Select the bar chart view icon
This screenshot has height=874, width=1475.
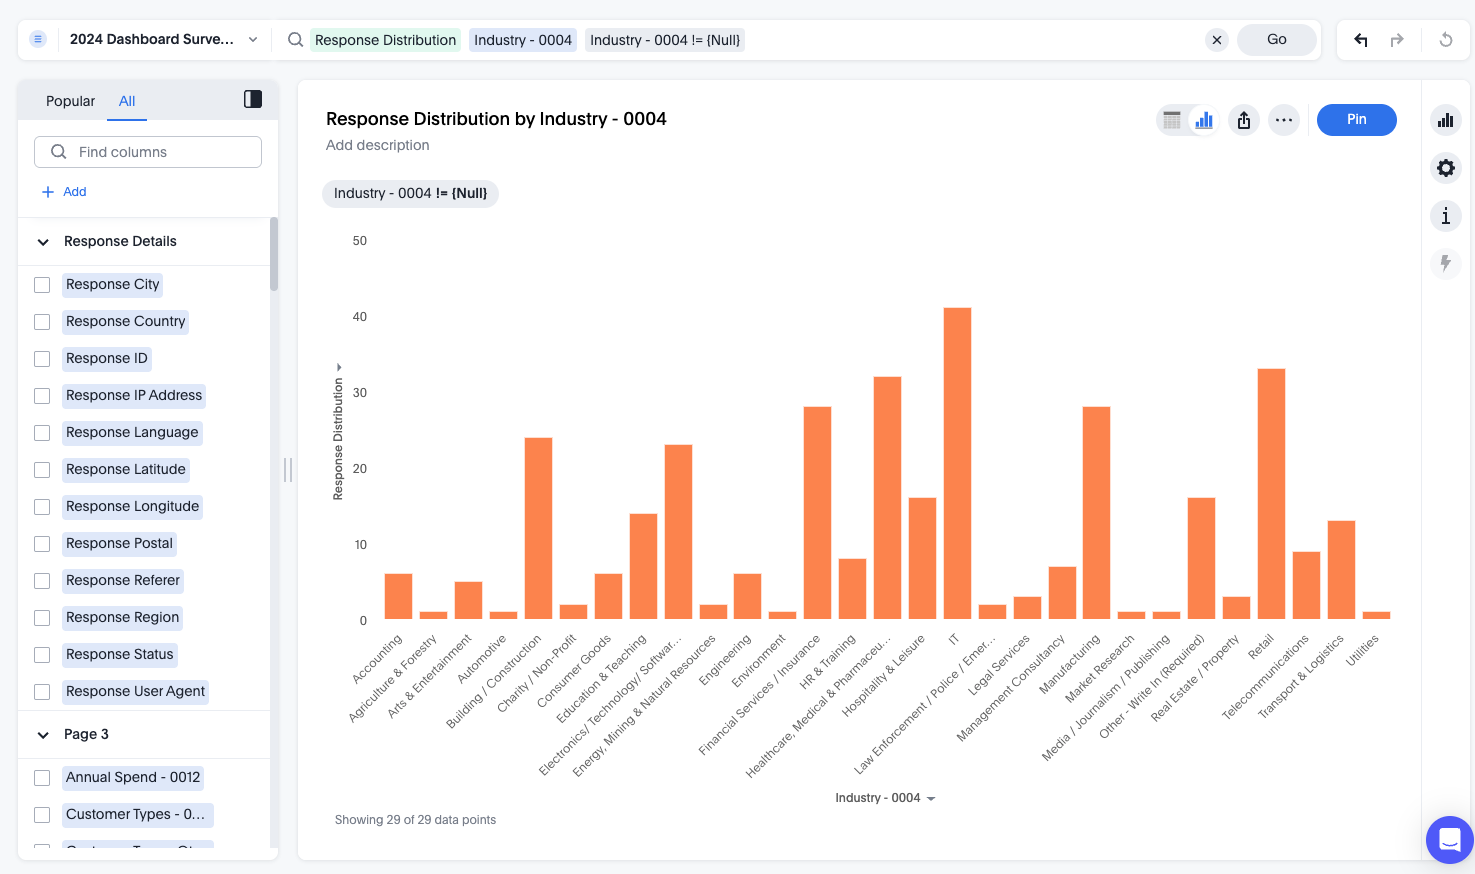point(1204,120)
